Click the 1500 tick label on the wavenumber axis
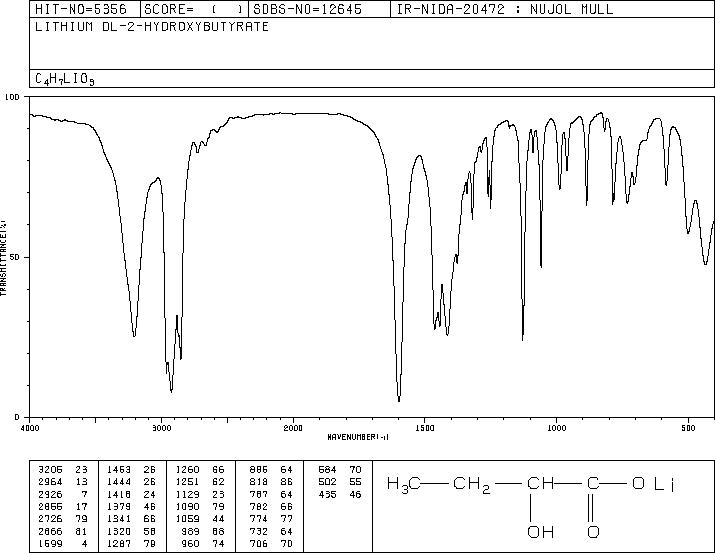This screenshot has width=715, height=553. click(425, 428)
